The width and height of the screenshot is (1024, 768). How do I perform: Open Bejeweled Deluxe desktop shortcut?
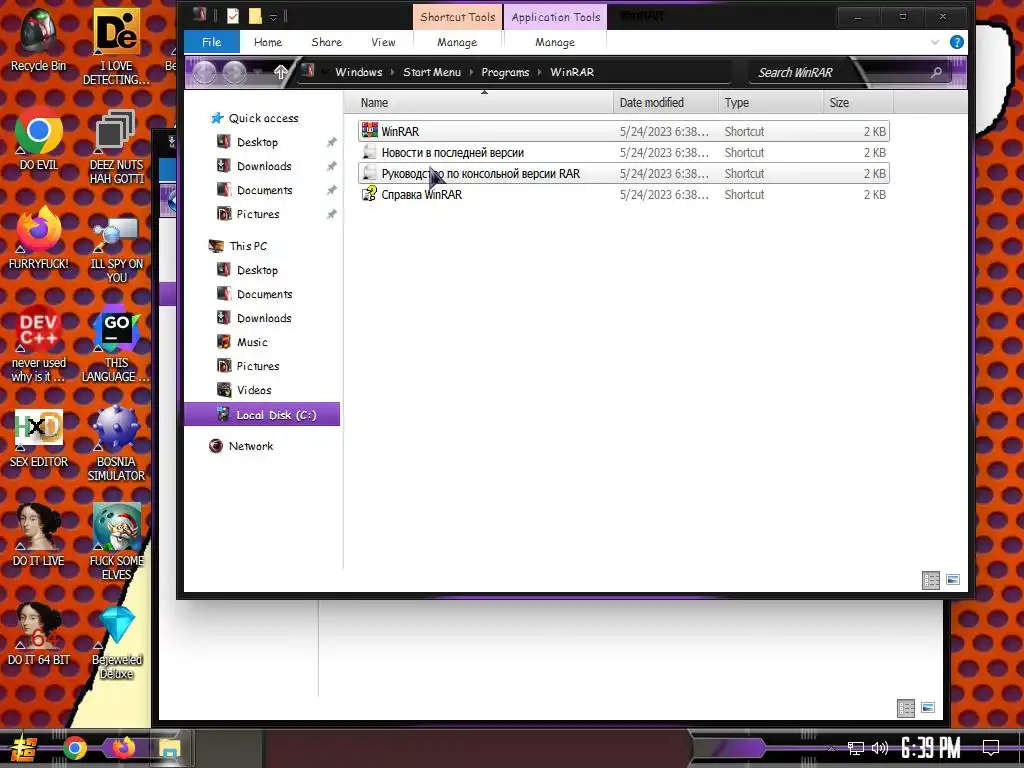pos(116,643)
